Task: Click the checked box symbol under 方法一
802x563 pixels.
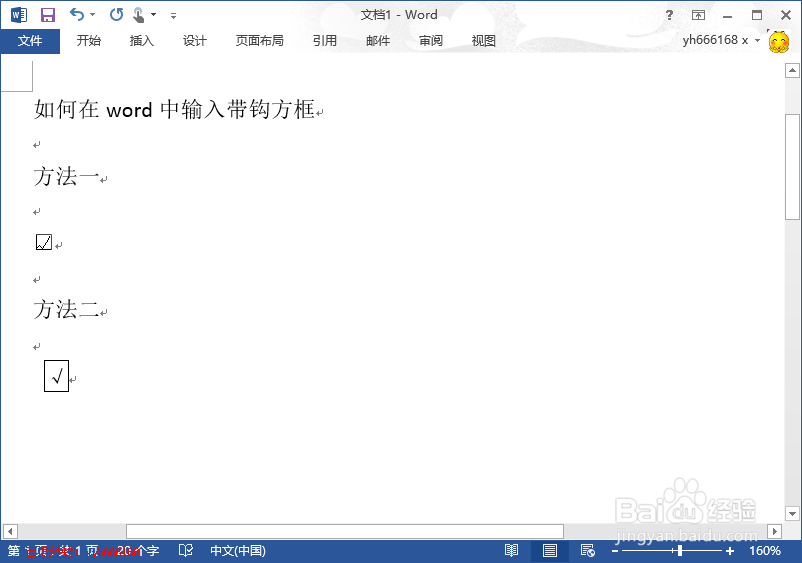Action: (44, 242)
